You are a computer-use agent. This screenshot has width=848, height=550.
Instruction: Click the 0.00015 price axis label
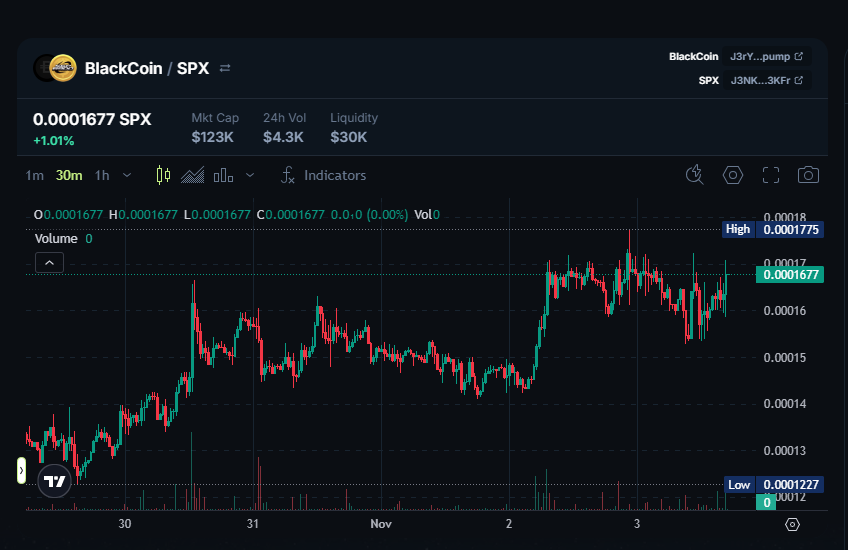[785, 357]
